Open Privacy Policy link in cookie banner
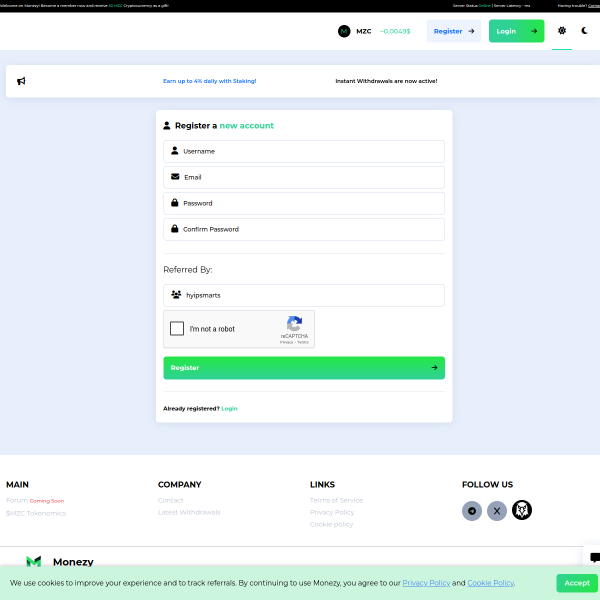This screenshot has height=600, width=600. tap(426, 583)
